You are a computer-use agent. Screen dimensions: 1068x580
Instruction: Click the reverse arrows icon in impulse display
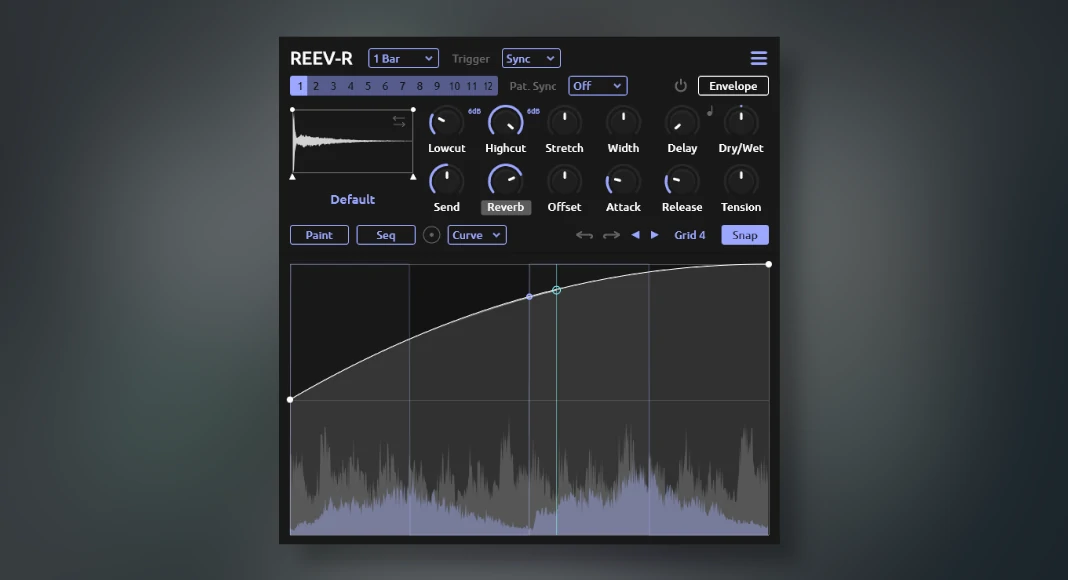(x=399, y=121)
